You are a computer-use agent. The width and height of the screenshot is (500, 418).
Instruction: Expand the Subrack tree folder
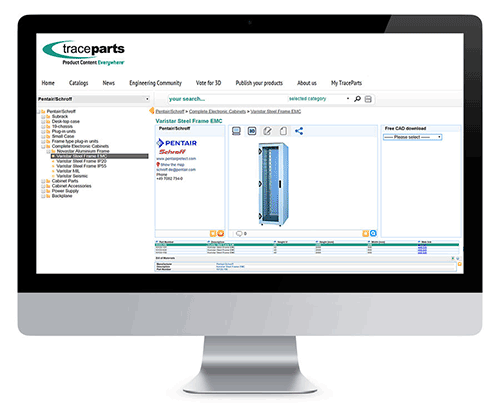[x=43, y=117]
